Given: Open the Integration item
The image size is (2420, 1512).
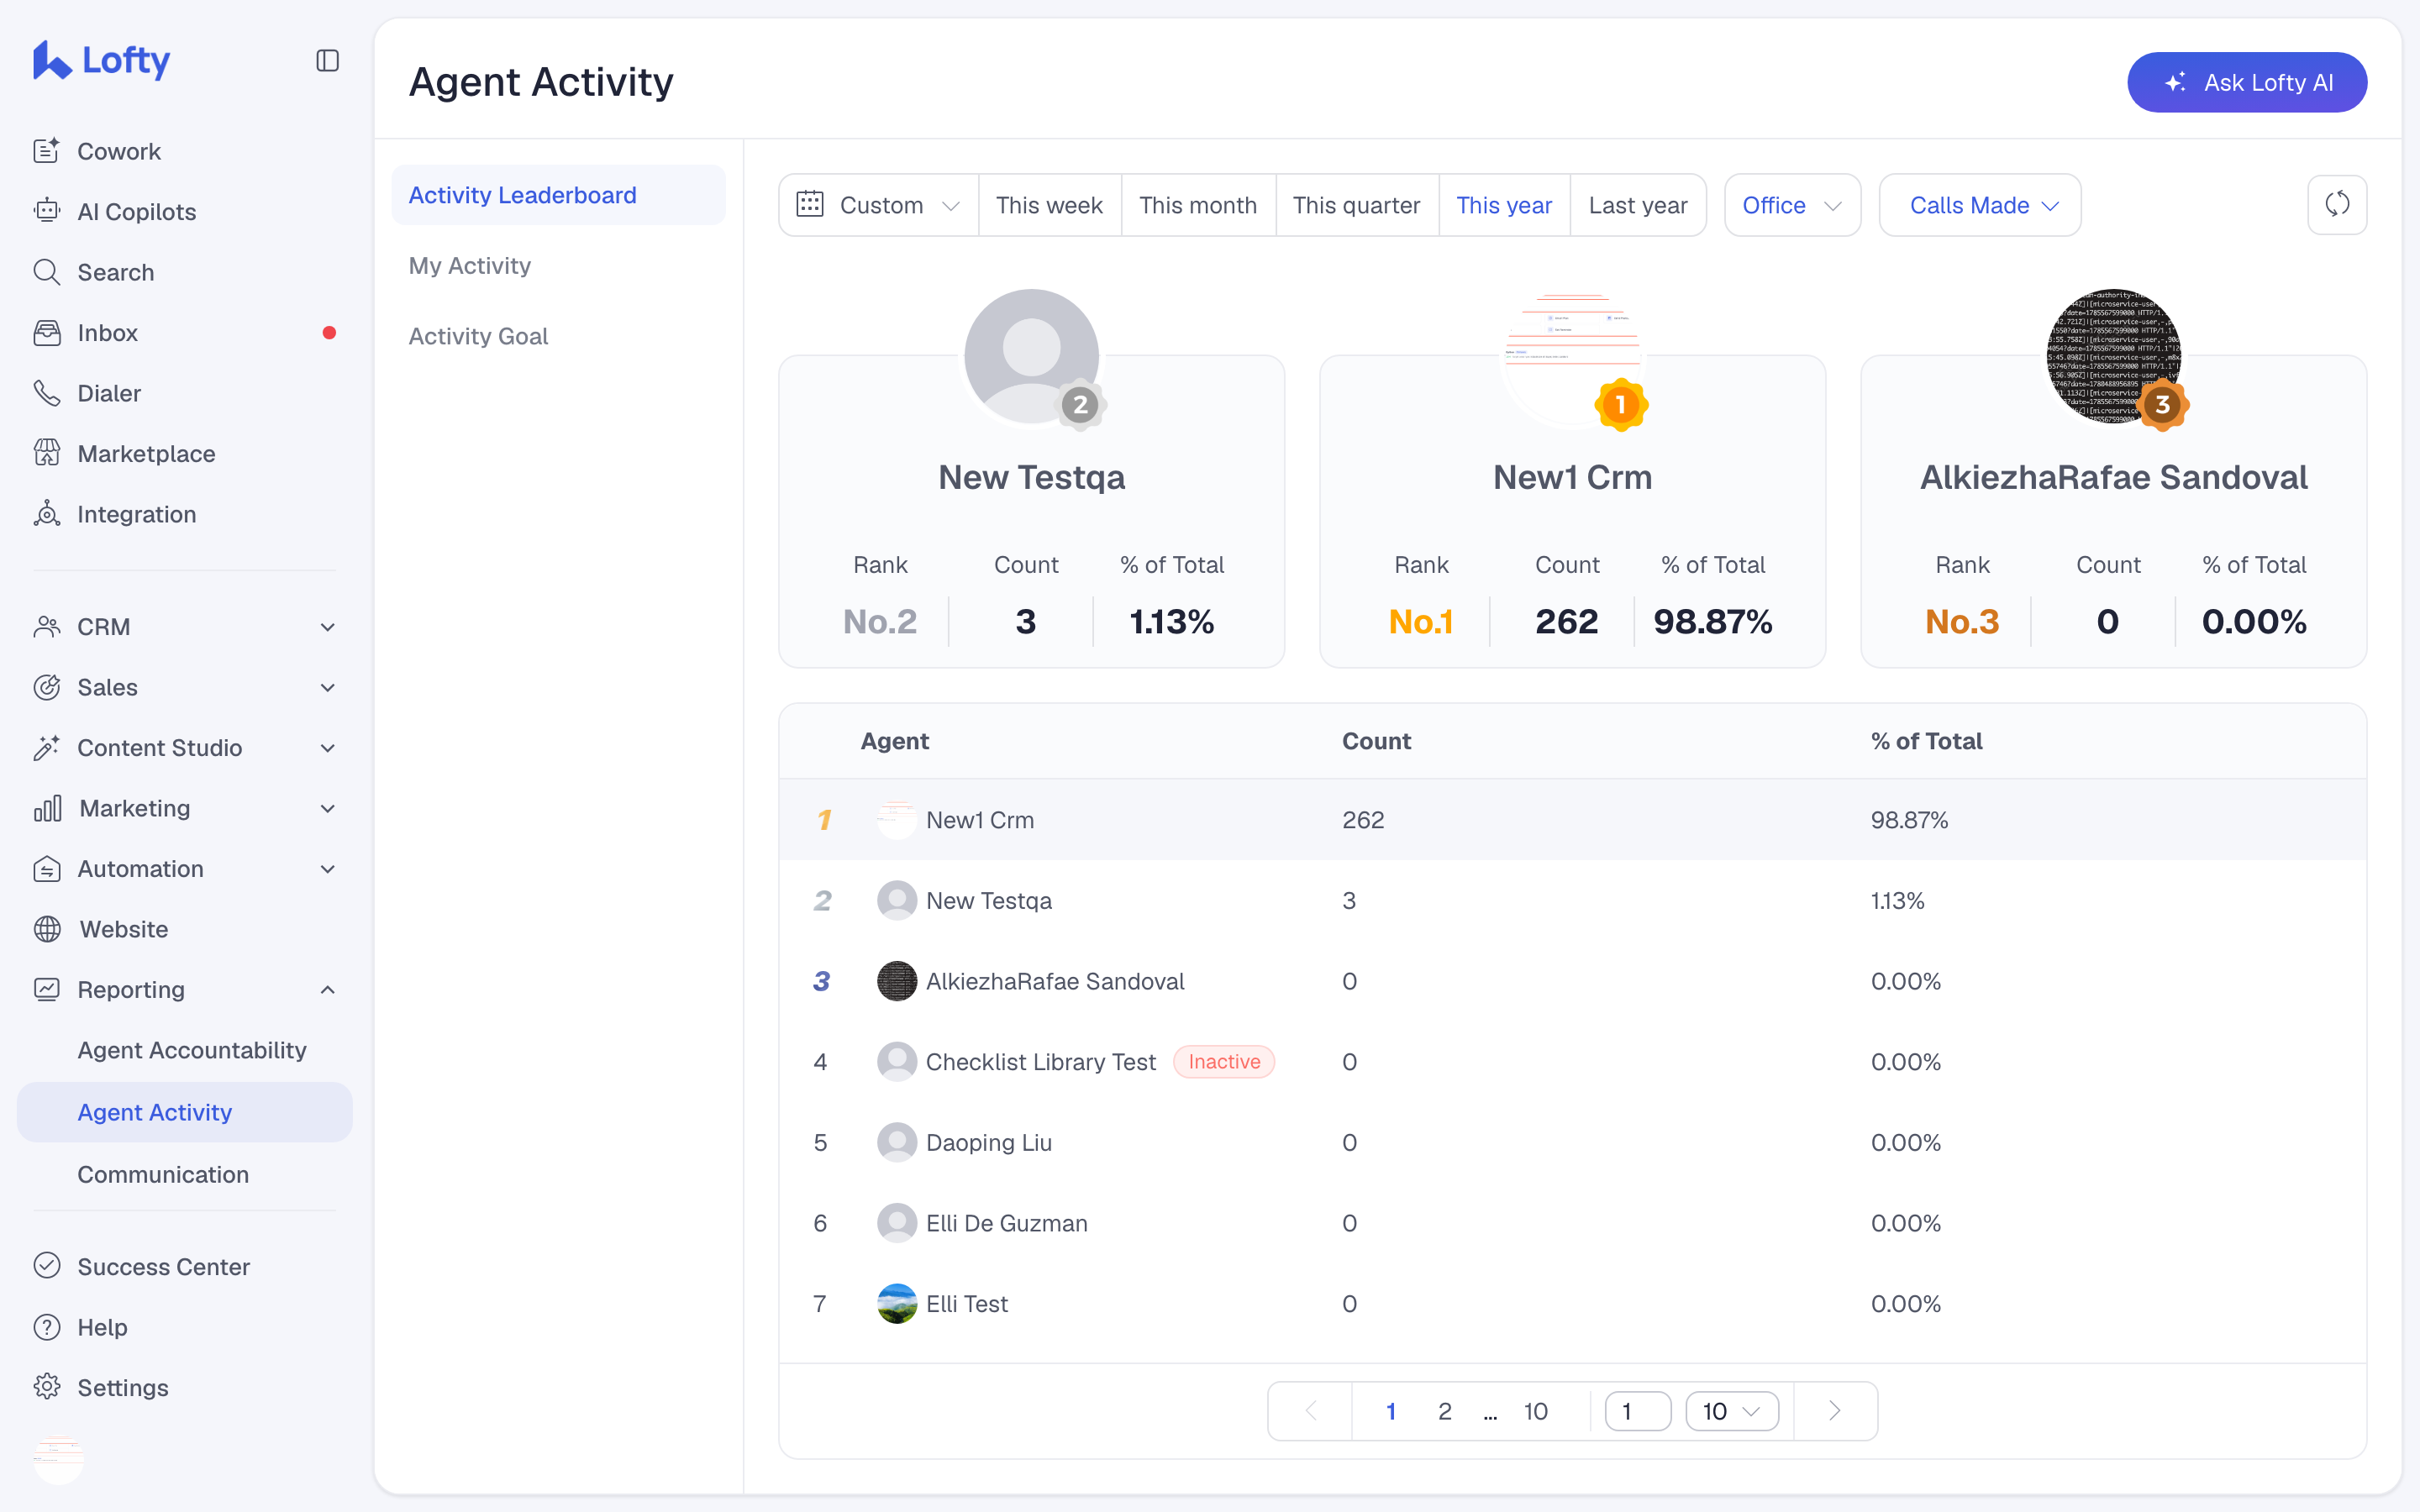Looking at the screenshot, I should click(184, 514).
